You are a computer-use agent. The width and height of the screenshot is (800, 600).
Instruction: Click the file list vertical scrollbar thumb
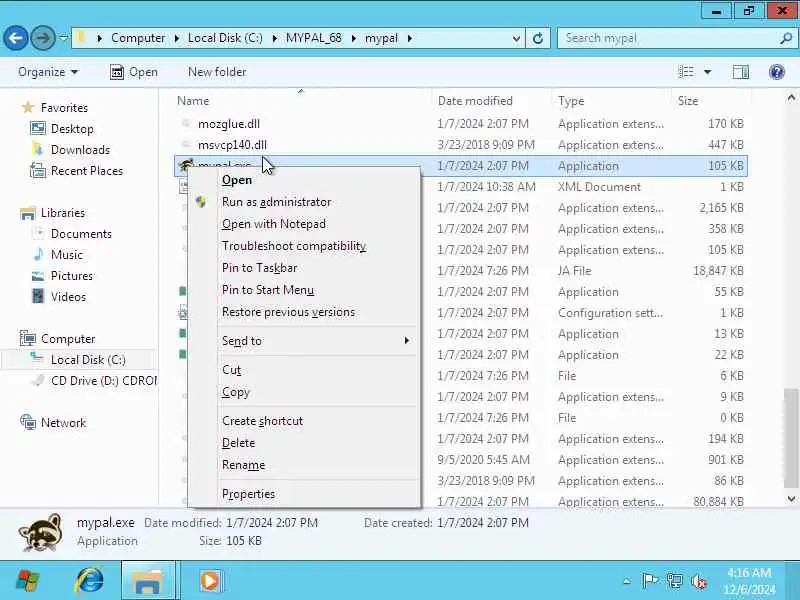click(x=791, y=438)
